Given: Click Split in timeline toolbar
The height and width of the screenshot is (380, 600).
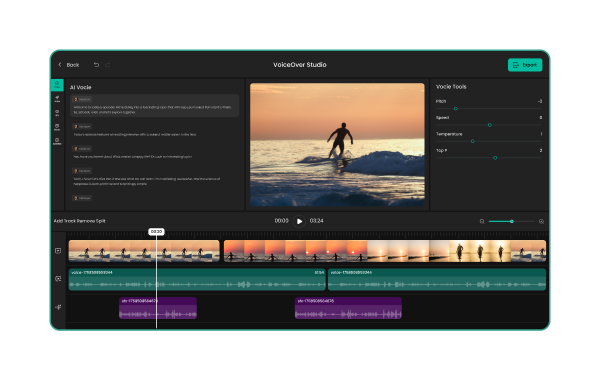Looking at the screenshot, I should point(101,221).
